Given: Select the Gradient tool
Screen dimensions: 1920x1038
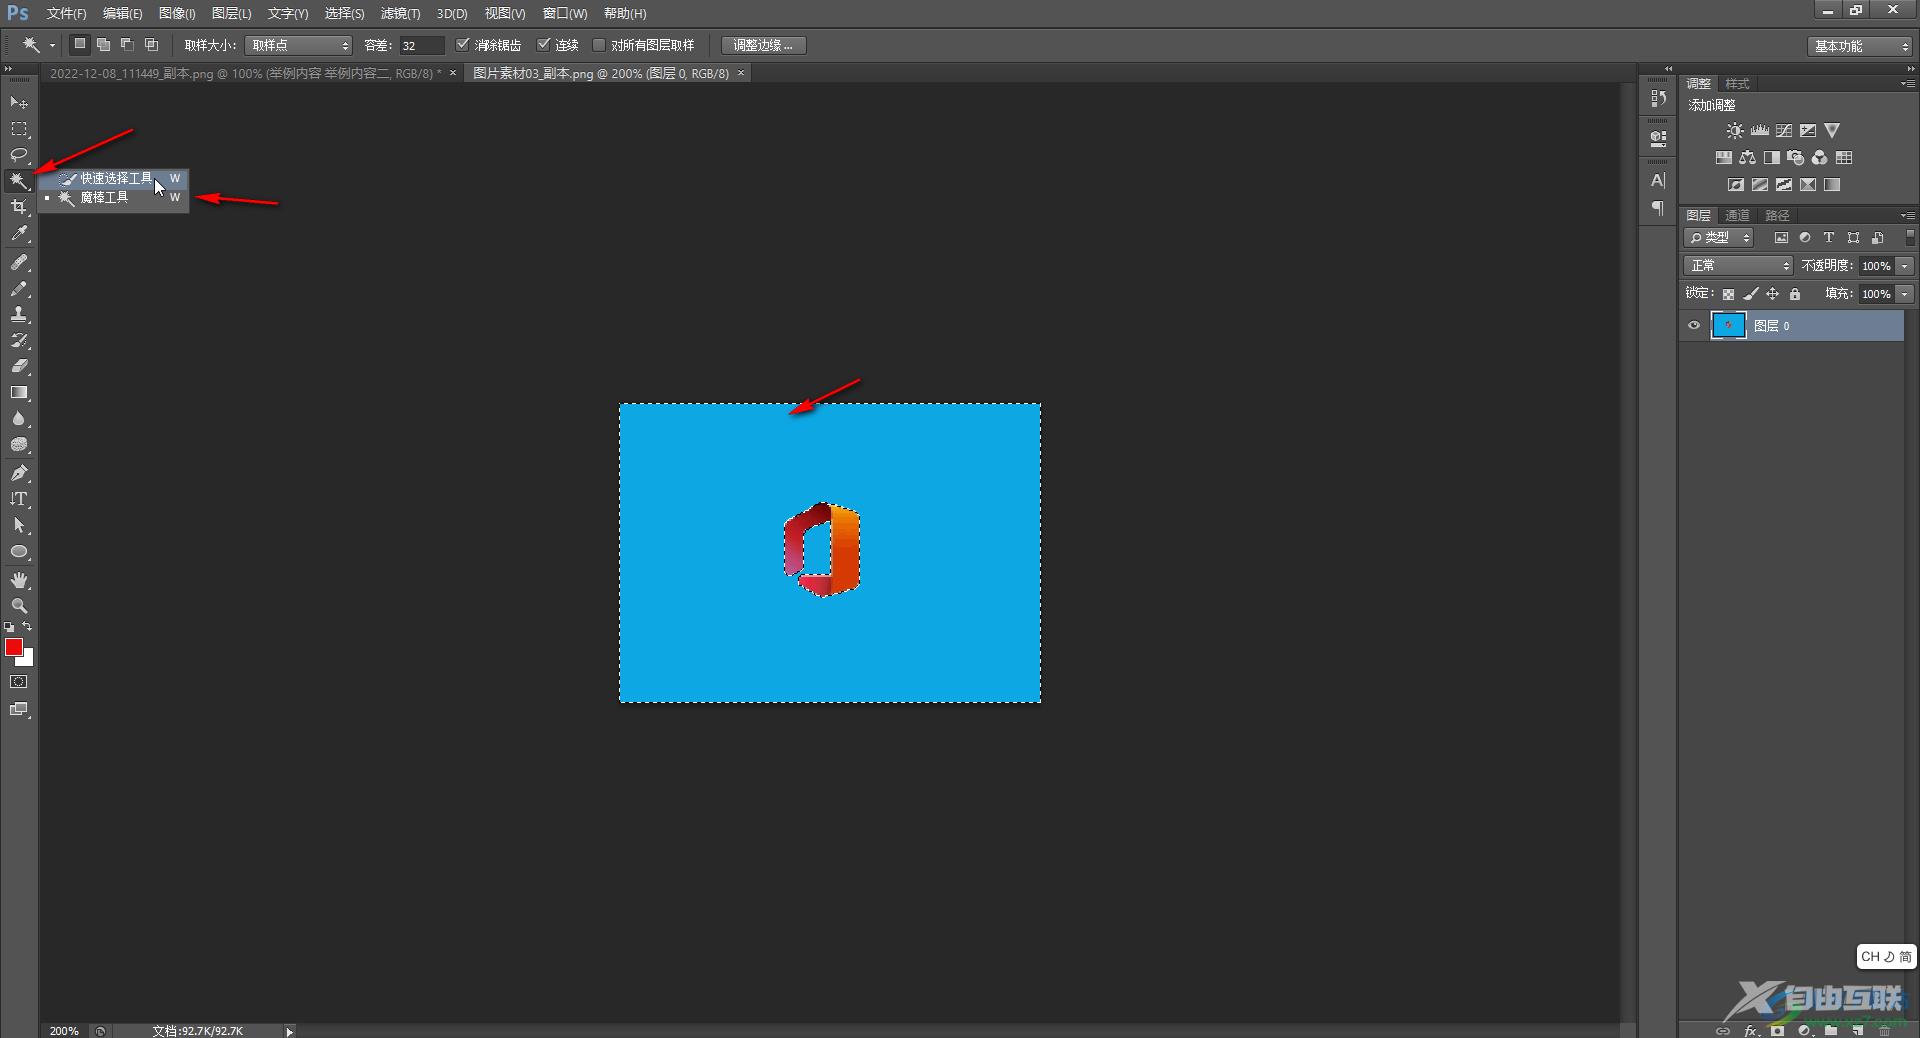Looking at the screenshot, I should (x=19, y=393).
